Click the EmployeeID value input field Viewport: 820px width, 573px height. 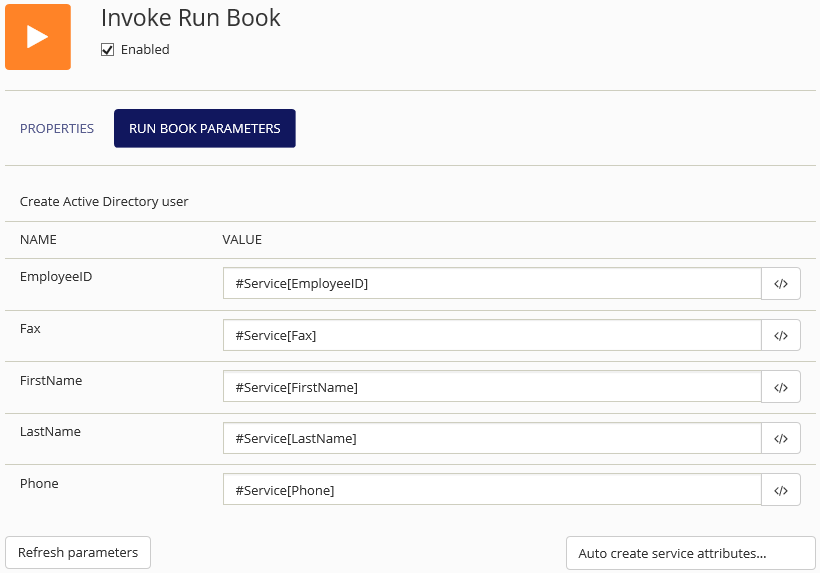click(492, 284)
